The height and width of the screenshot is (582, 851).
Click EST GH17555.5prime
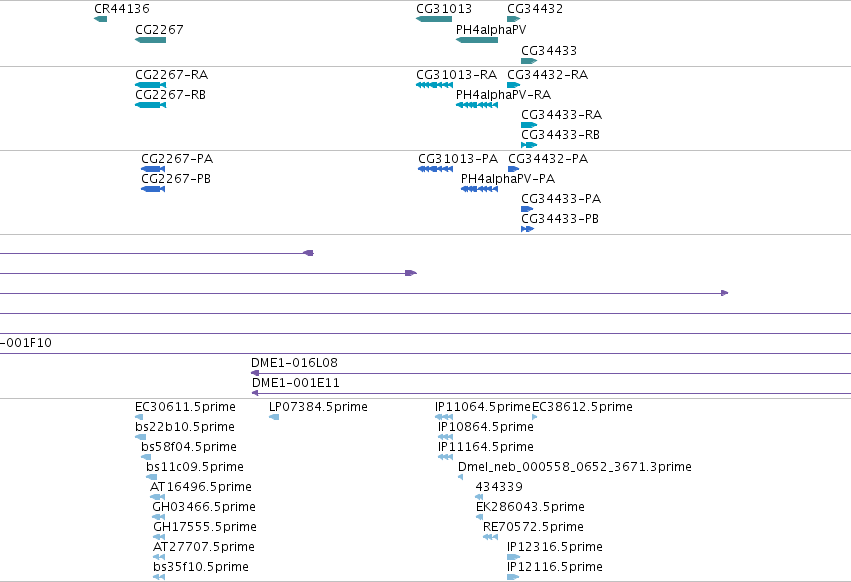click(205, 527)
